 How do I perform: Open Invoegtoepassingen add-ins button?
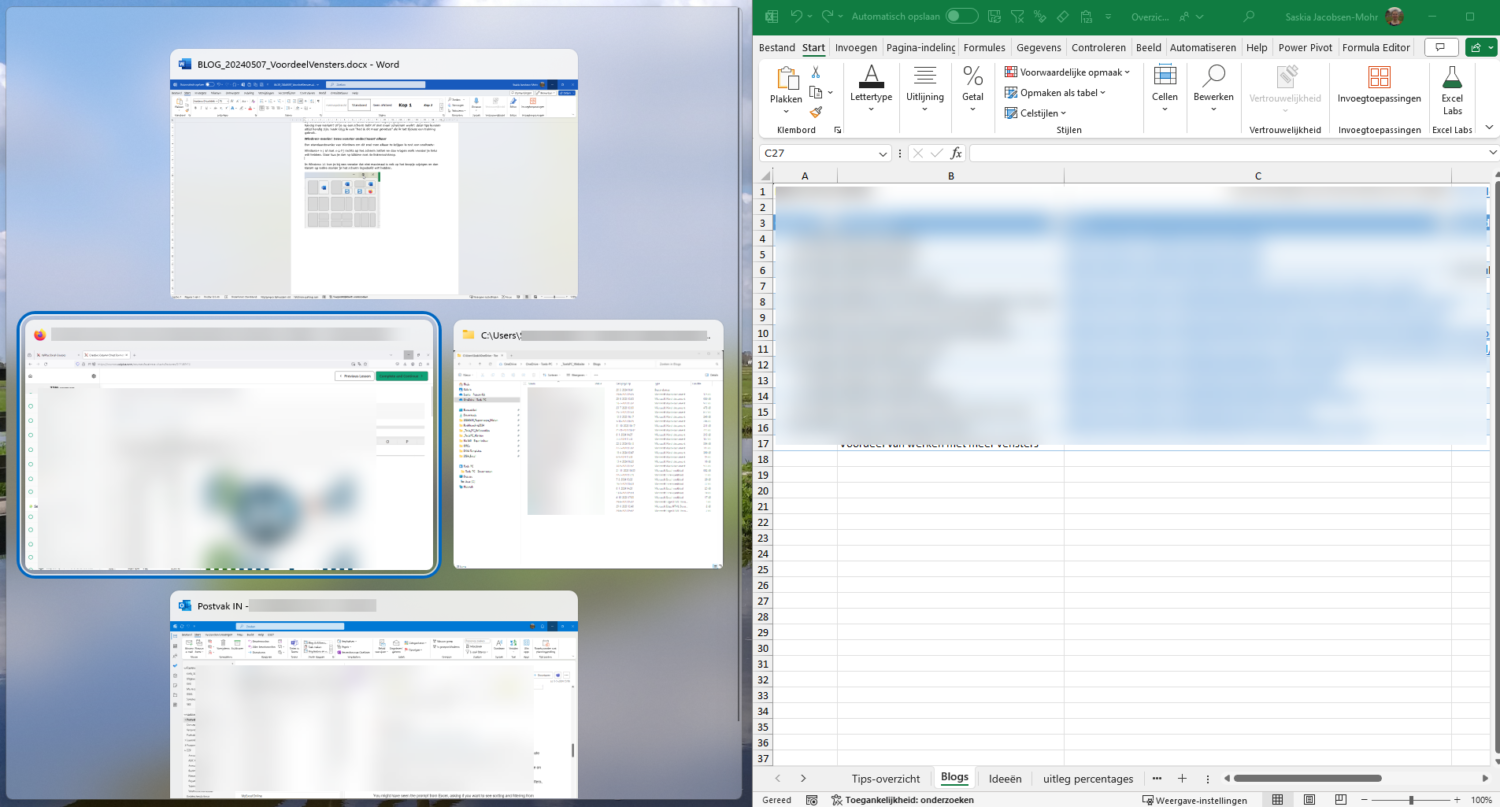pyautogui.click(x=1379, y=86)
